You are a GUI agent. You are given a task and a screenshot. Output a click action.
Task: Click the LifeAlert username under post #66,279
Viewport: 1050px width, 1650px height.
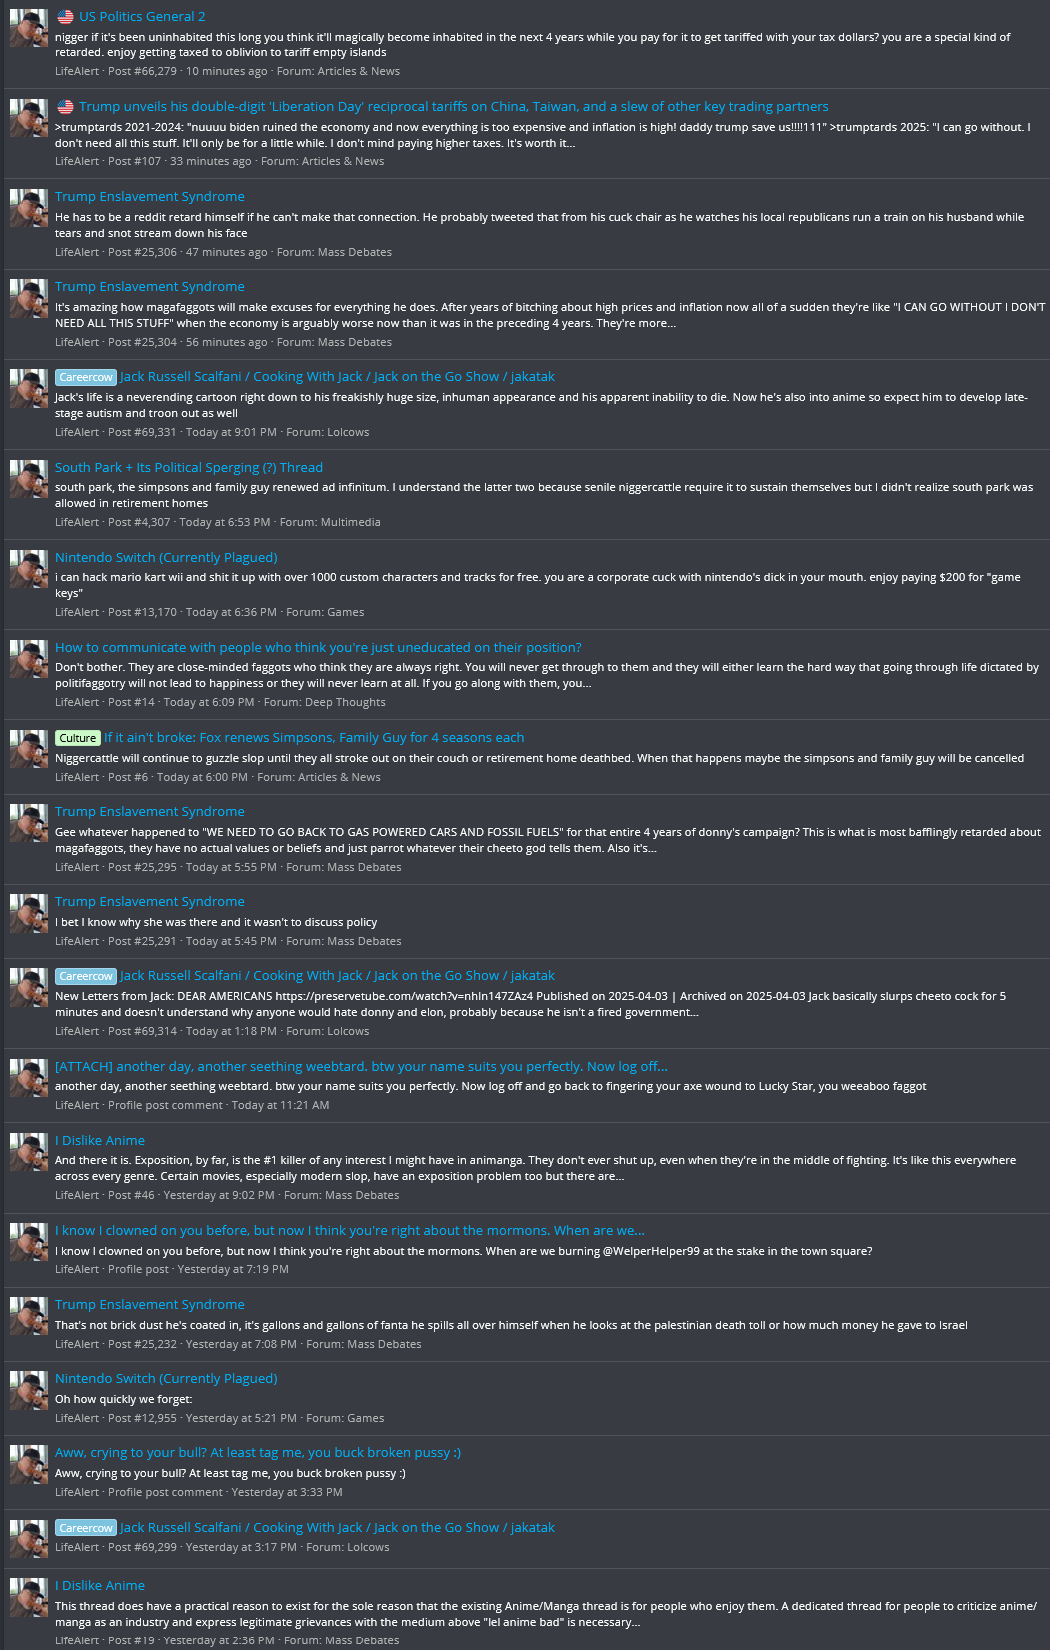point(77,71)
